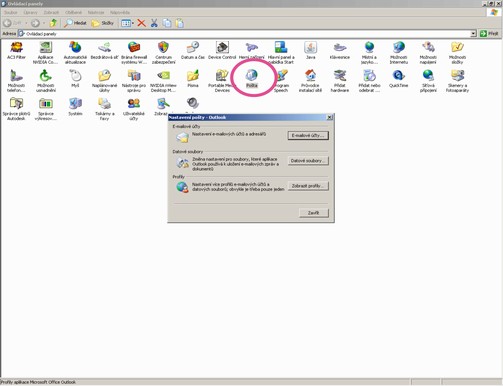Image resolution: width=503 pixels, height=386 pixels.
Task: Open Správce plotrů Autodesk icon
Action: point(16,104)
